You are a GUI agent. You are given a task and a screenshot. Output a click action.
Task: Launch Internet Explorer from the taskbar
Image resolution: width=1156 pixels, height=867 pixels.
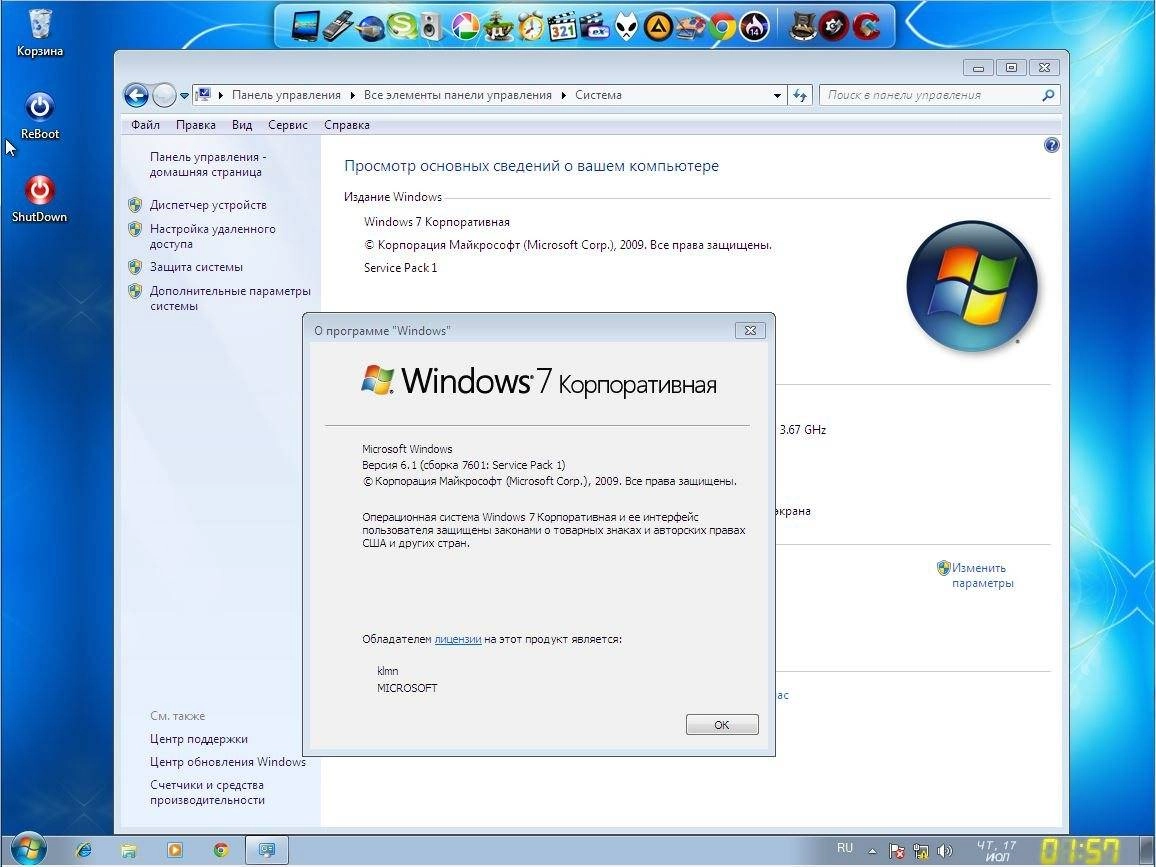coord(83,850)
